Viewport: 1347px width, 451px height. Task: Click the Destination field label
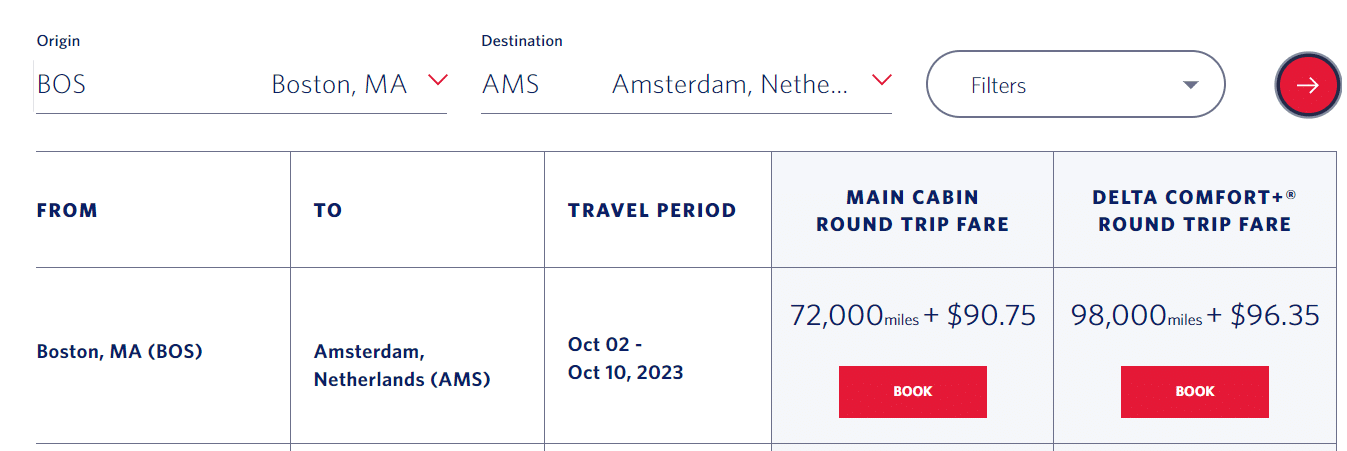click(522, 41)
